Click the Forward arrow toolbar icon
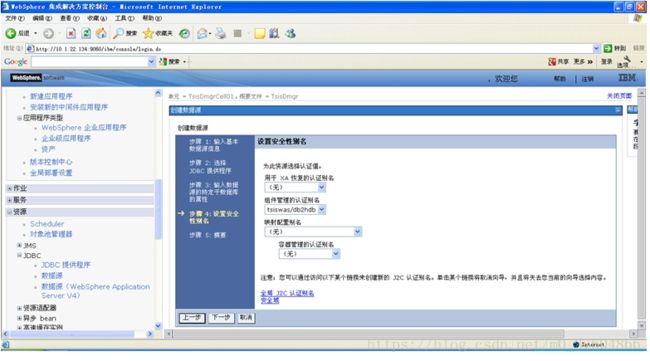Image resolution: width=650 pixels, height=361 pixels. pyautogui.click(x=49, y=33)
